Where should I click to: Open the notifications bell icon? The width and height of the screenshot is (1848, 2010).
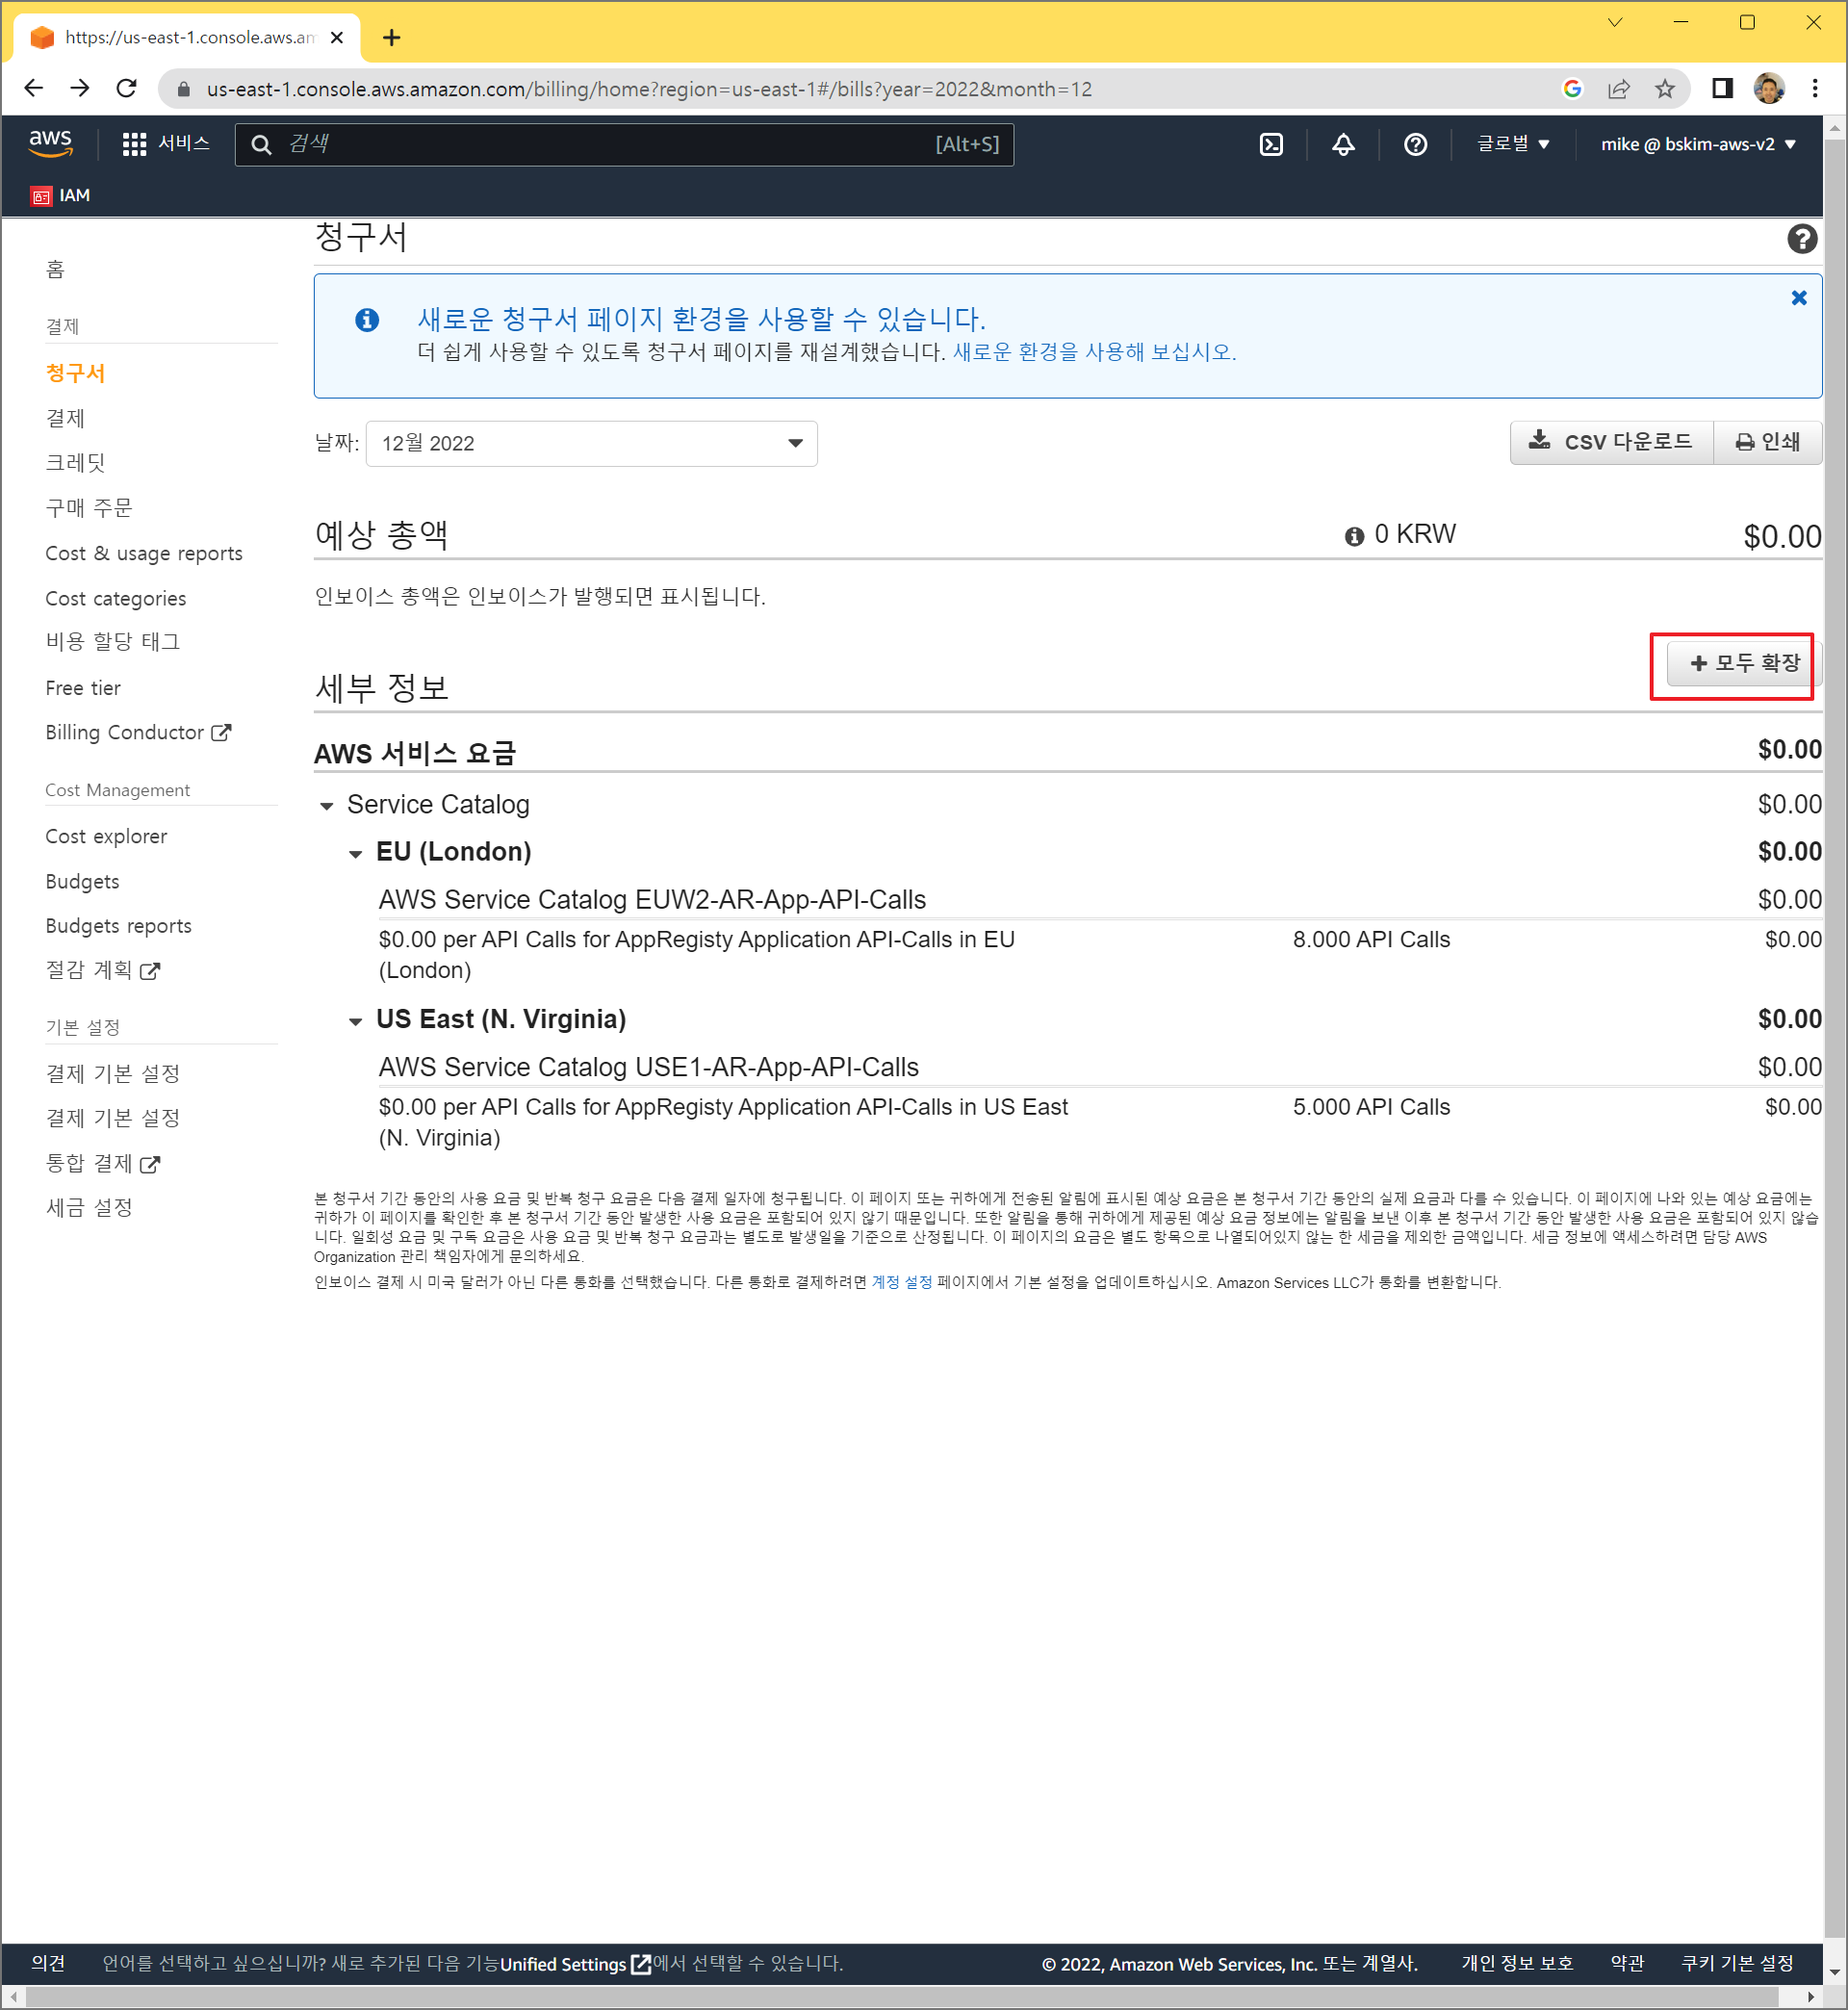coord(1343,145)
